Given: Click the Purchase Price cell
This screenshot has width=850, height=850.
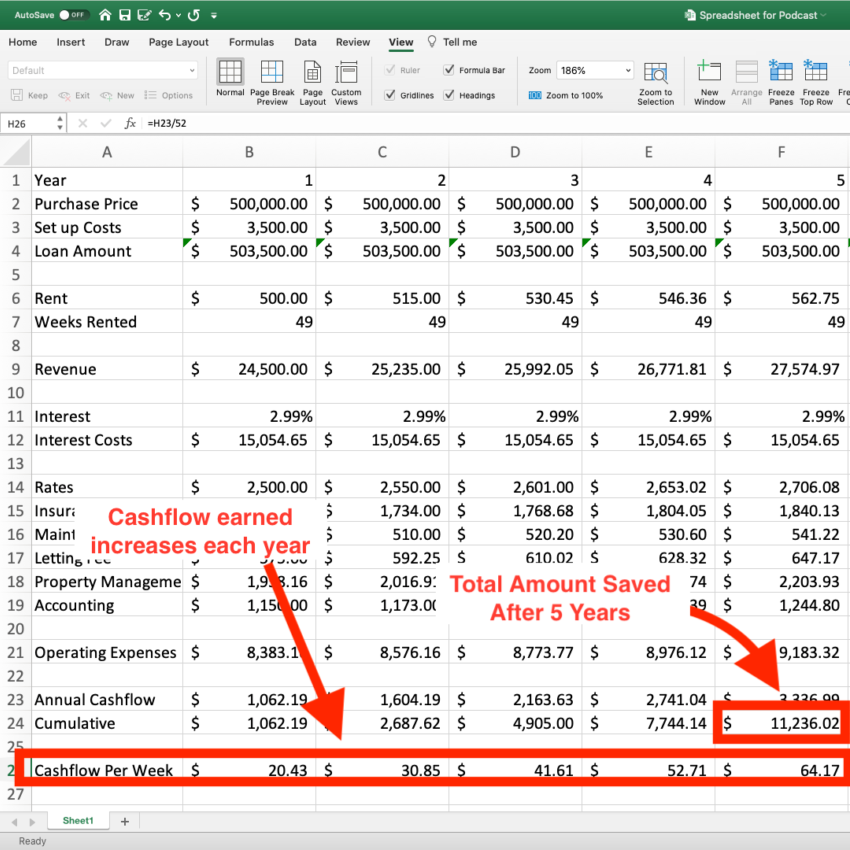Looking at the screenshot, I should tap(107, 204).
